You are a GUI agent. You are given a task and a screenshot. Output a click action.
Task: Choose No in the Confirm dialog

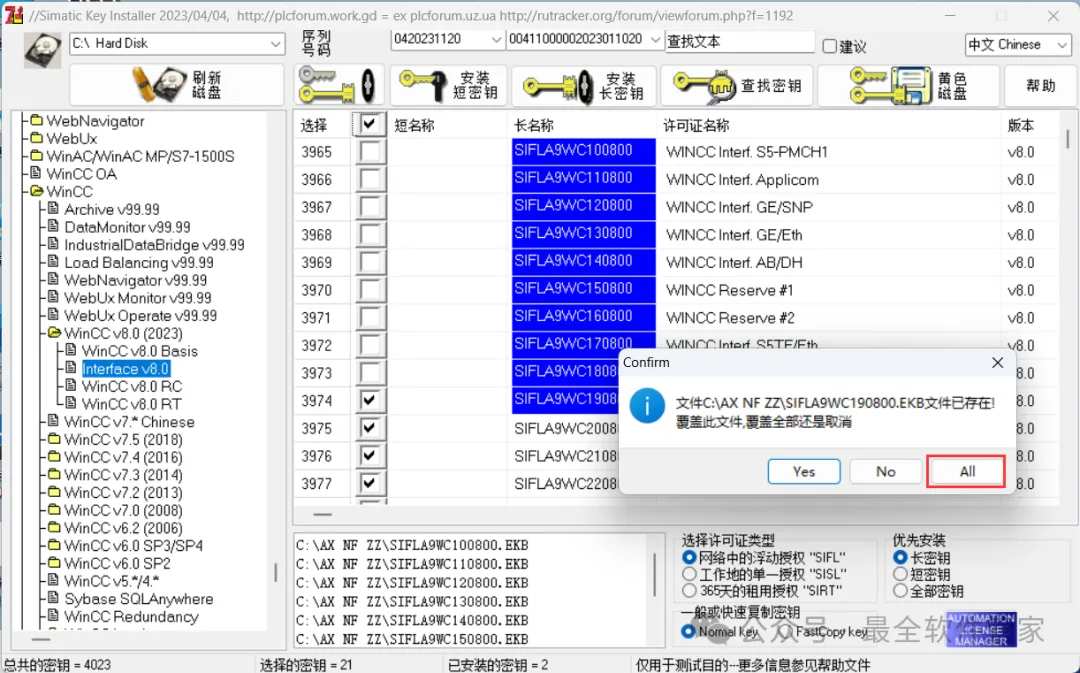pos(886,472)
